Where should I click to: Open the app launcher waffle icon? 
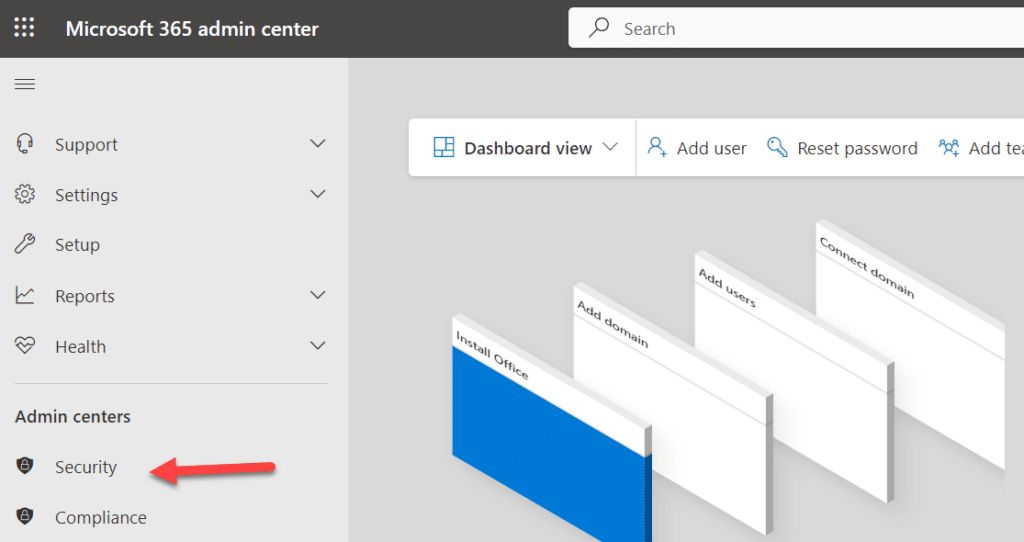click(x=24, y=27)
